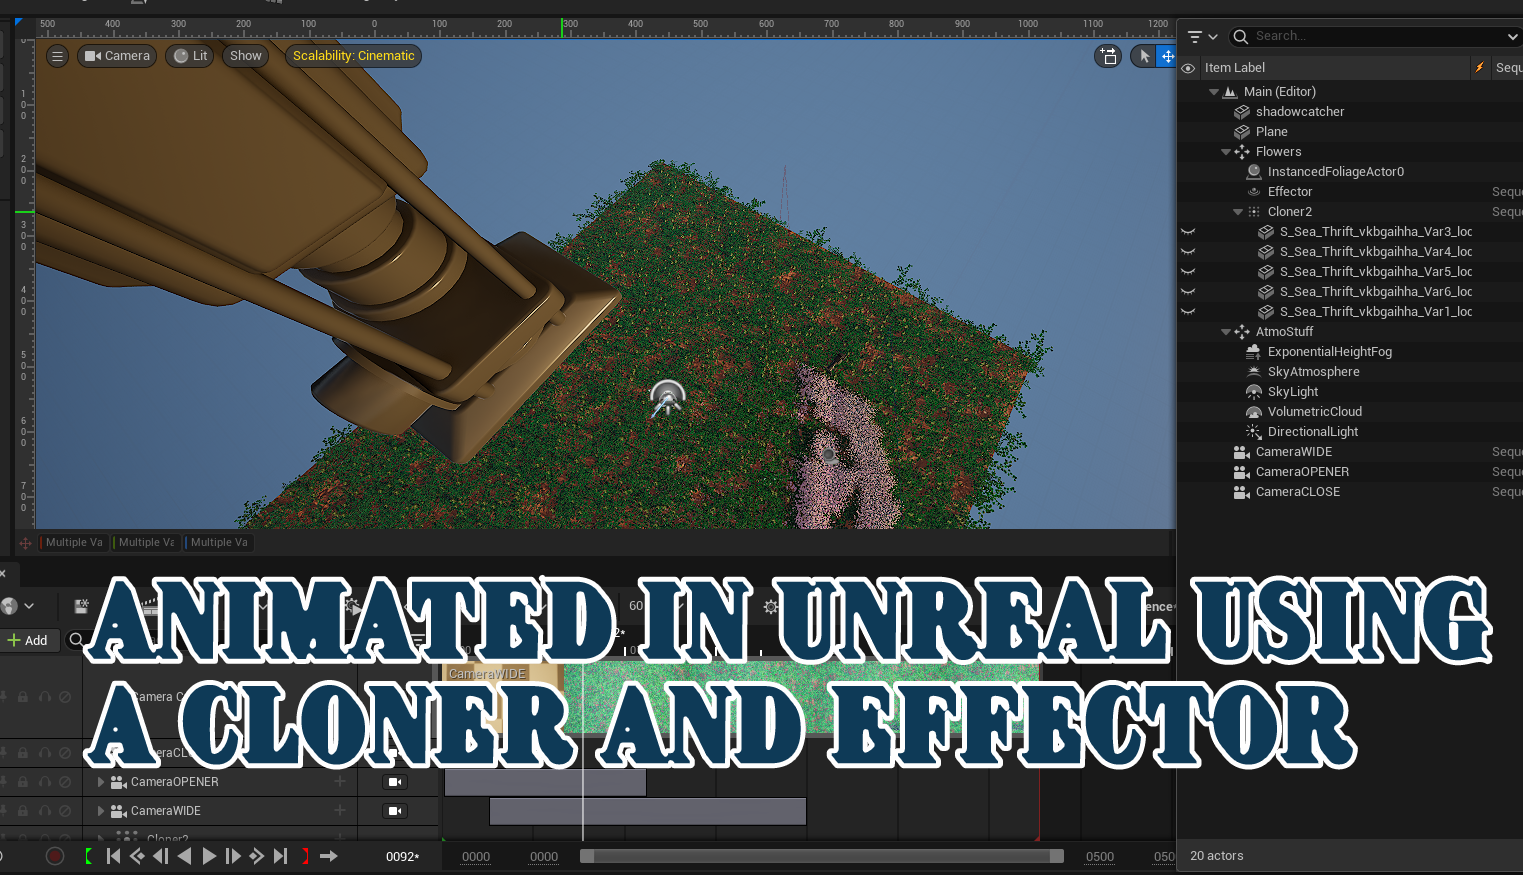Add section to CameraOPENER track plus

(340, 781)
